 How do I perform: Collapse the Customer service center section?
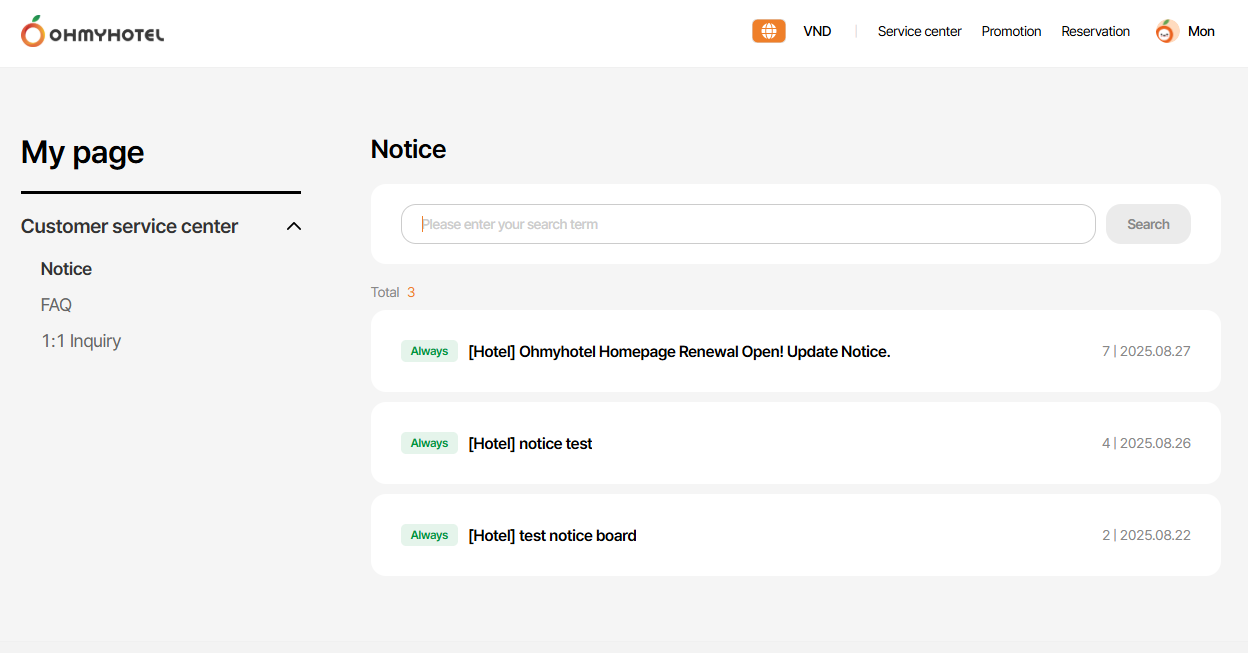click(293, 226)
